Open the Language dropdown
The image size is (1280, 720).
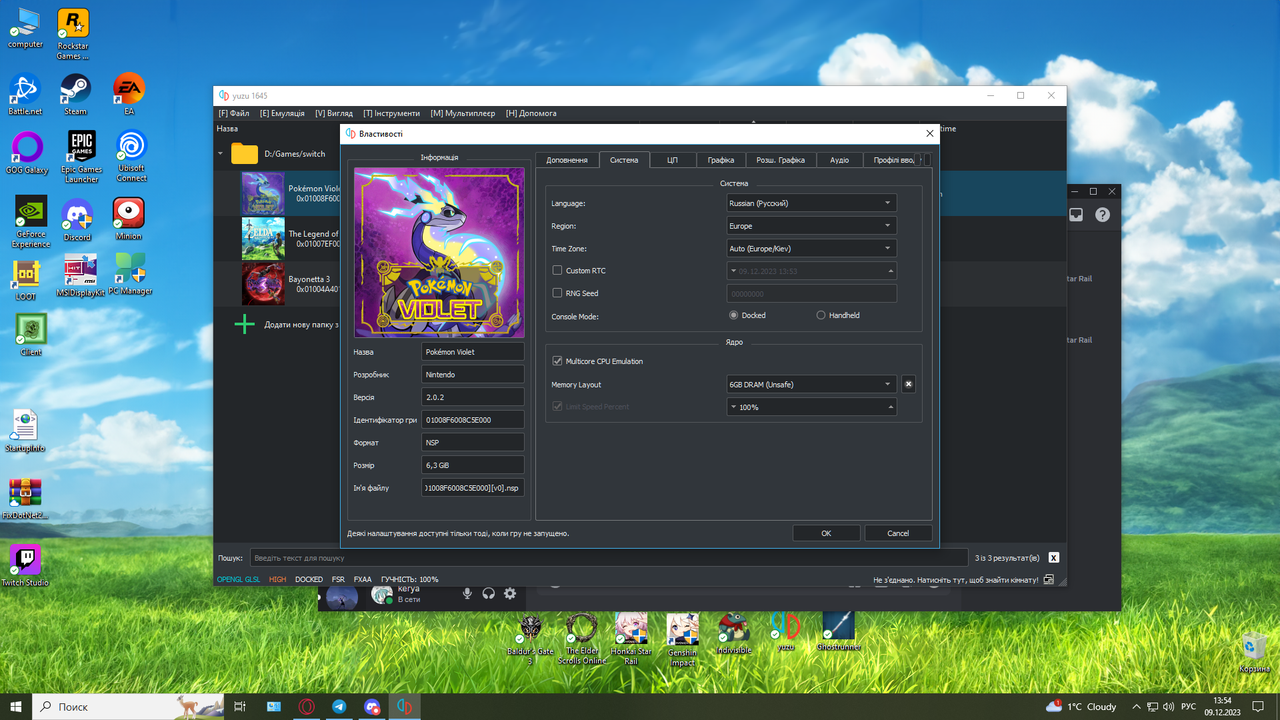point(811,203)
